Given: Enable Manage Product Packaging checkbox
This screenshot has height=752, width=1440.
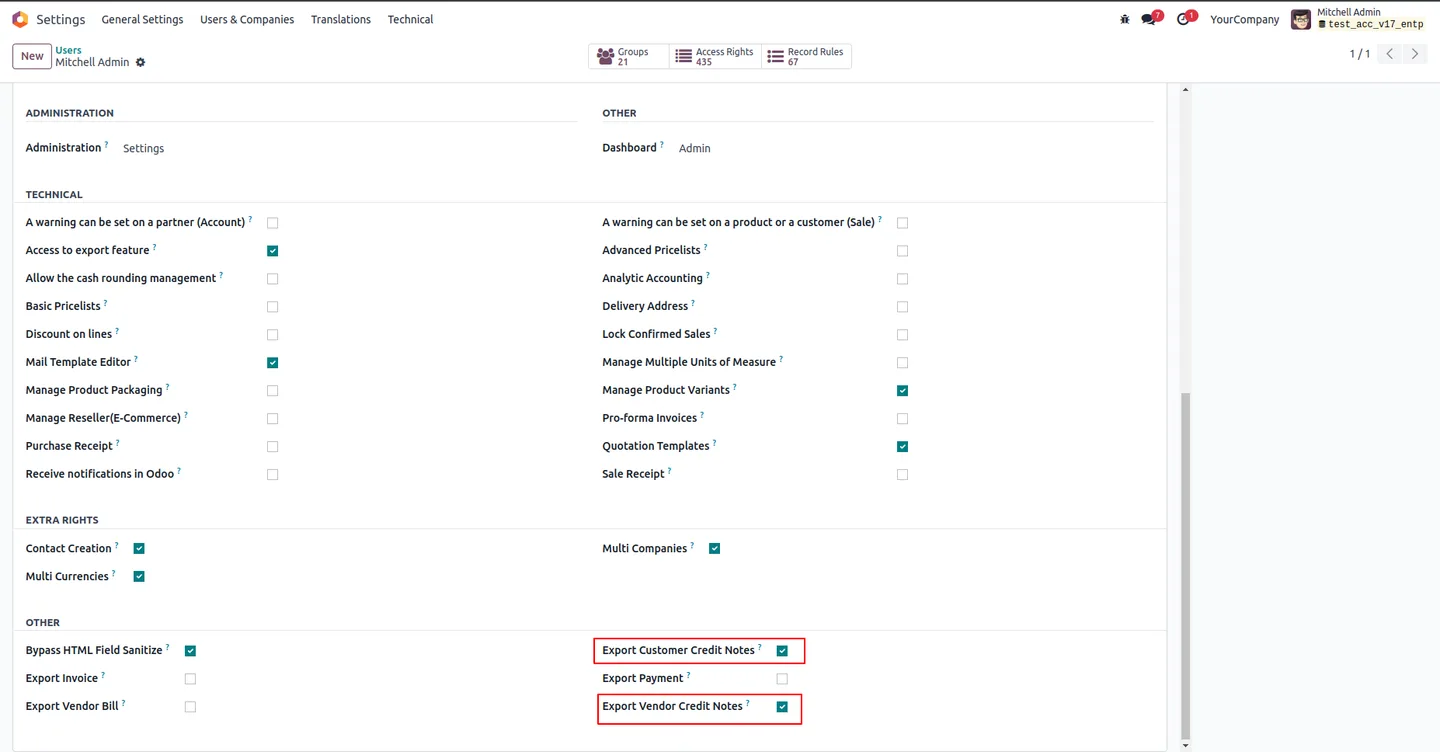Looking at the screenshot, I should coord(272,391).
